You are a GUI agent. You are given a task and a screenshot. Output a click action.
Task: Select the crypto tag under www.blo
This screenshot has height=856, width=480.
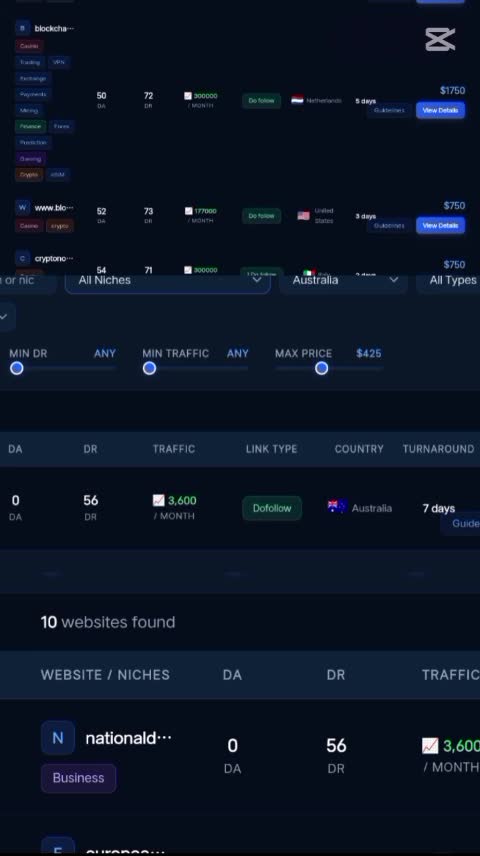tap(60, 225)
